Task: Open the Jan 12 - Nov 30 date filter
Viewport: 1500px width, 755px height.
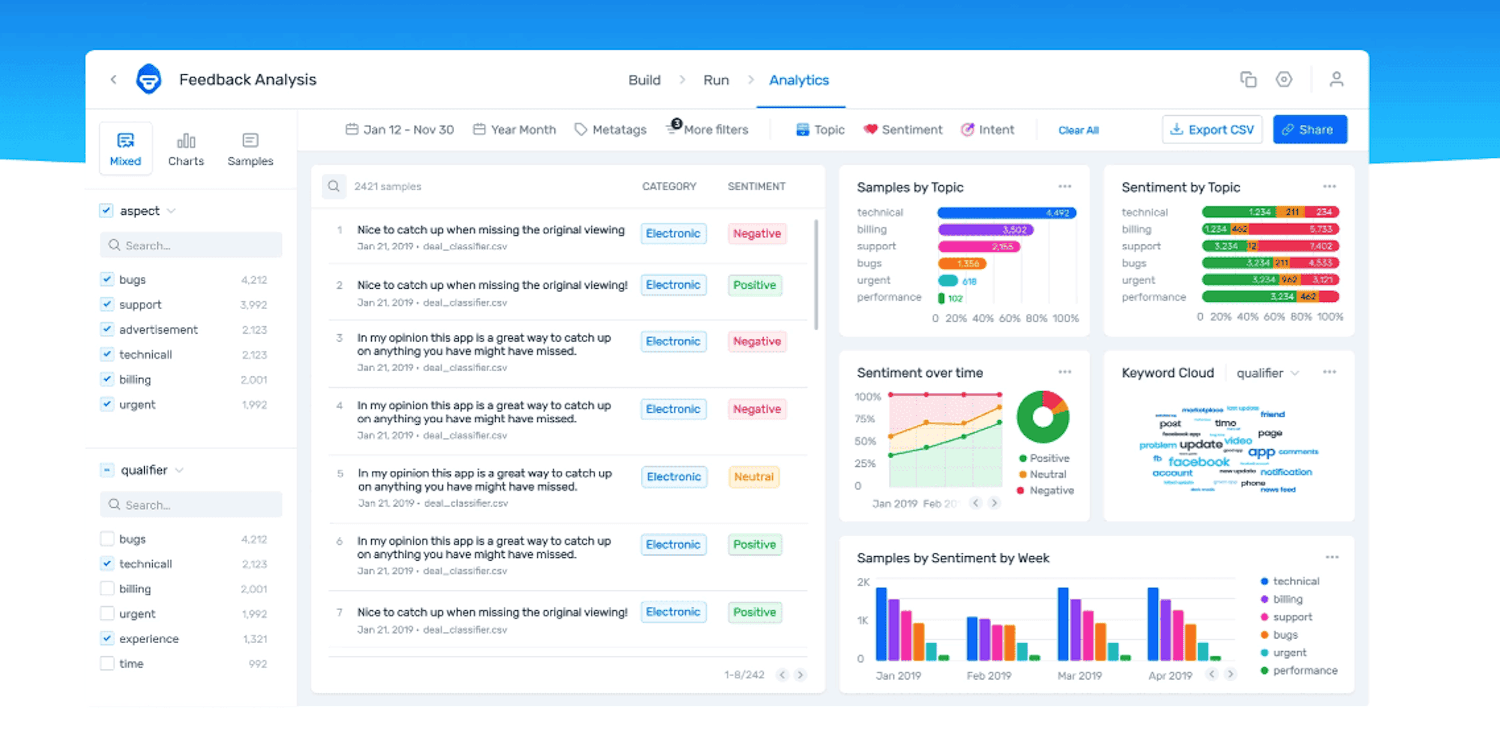Action: click(399, 130)
